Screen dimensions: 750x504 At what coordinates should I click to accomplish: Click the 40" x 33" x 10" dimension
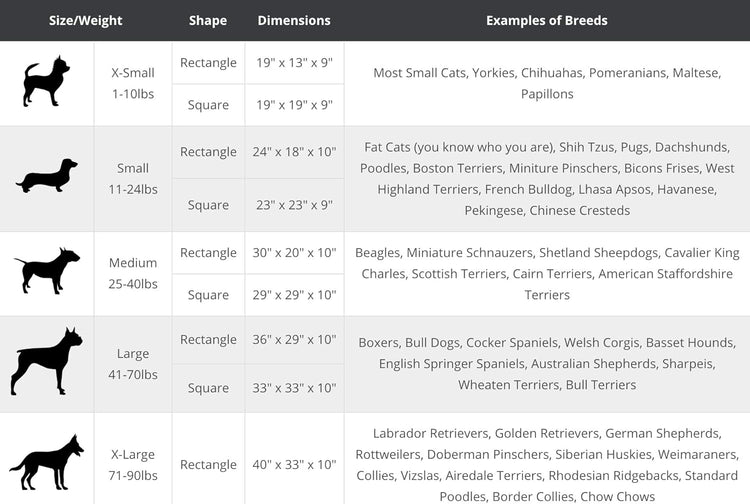294,464
